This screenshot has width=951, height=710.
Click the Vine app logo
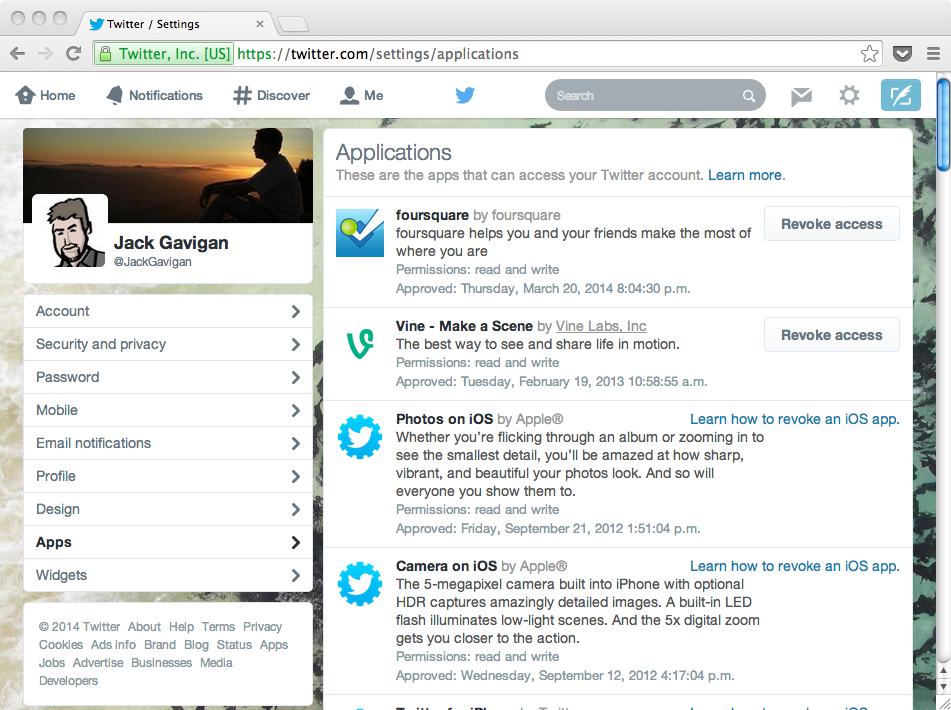(359, 345)
